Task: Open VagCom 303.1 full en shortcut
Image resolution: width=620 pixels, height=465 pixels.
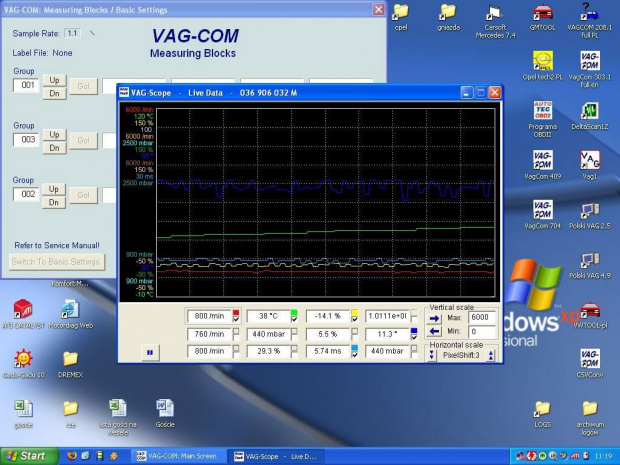Action: pos(590,69)
